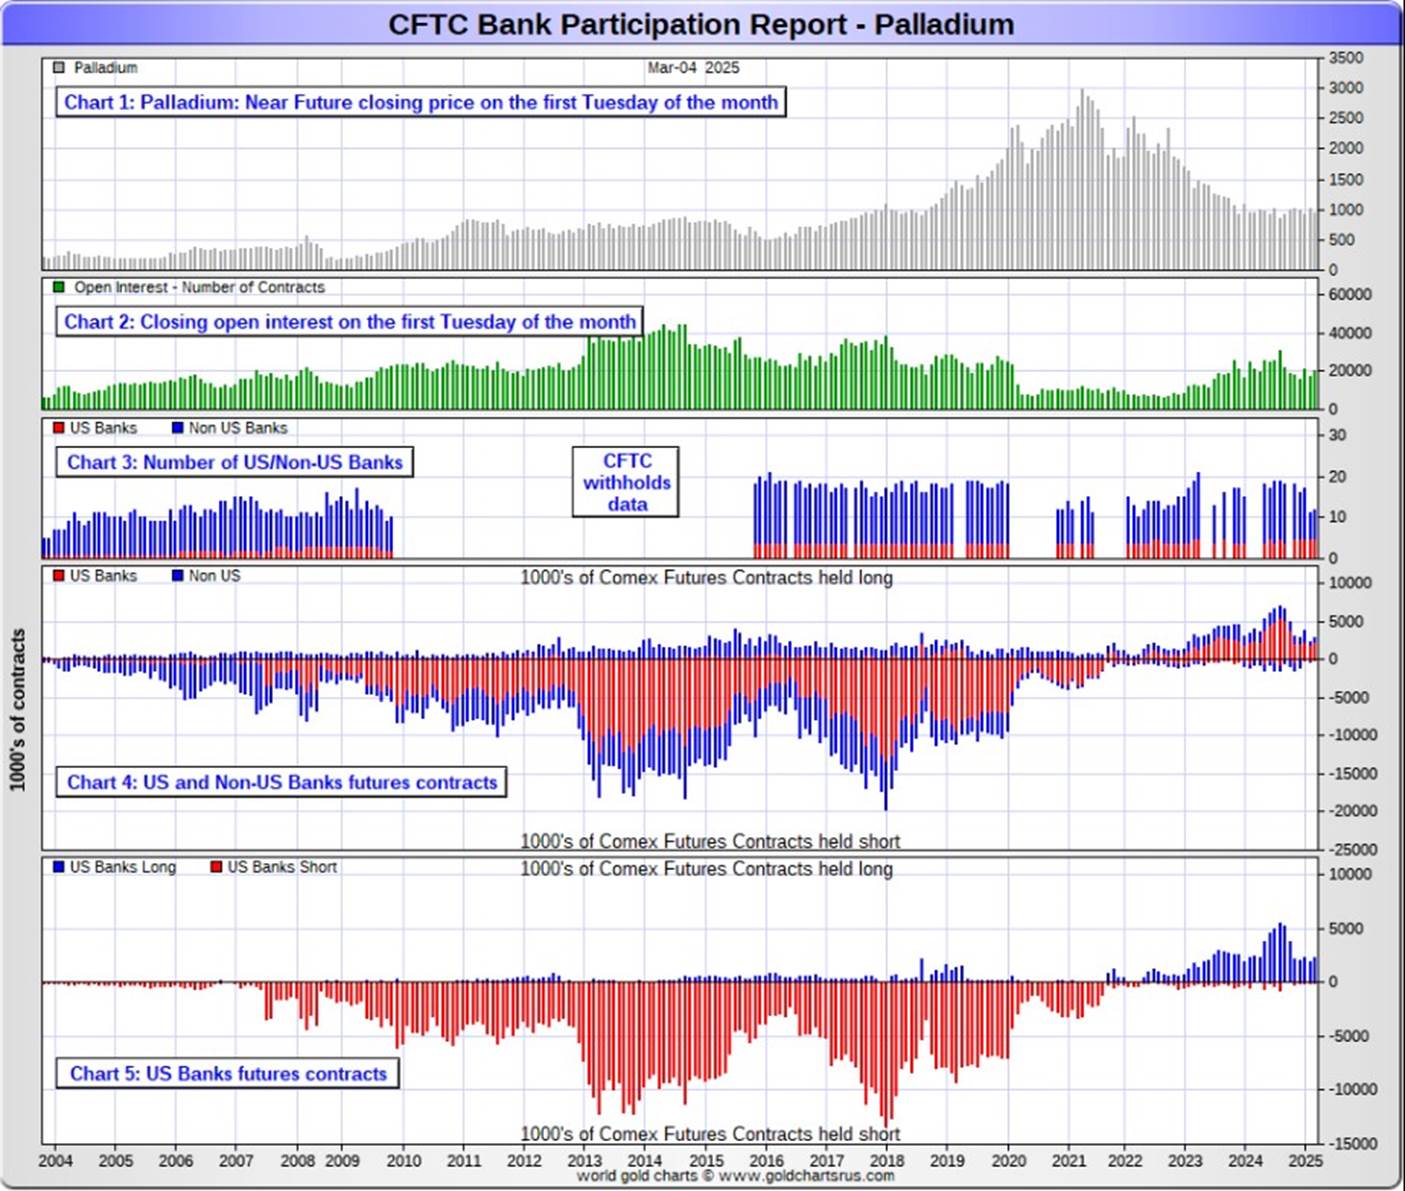
Task: Click the blue Non US swatch in Chart 4 legend
Action: point(177,576)
